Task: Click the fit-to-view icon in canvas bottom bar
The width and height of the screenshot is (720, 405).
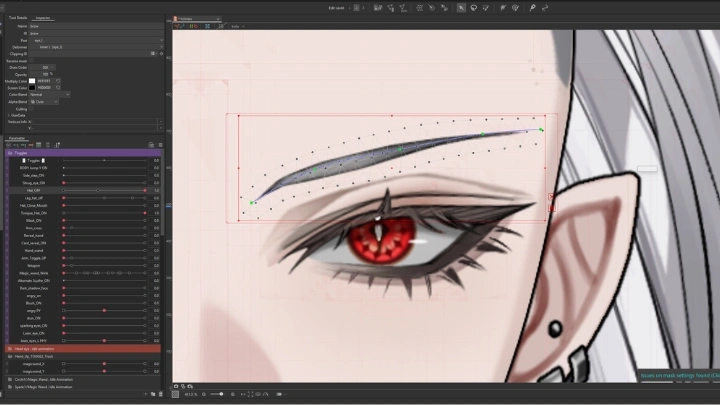Action: pyautogui.click(x=250, y=394)
